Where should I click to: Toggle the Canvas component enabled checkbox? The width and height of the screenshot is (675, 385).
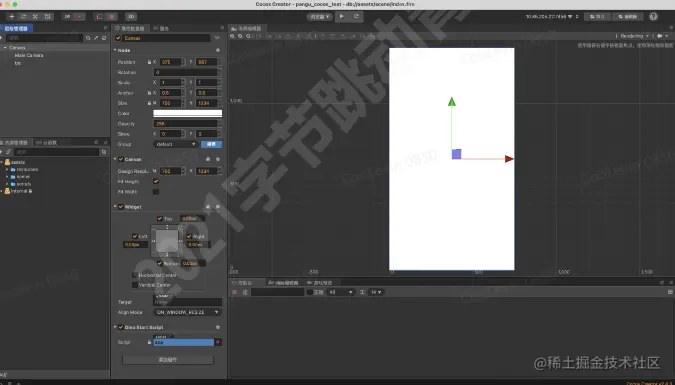[x=121, y=159]
